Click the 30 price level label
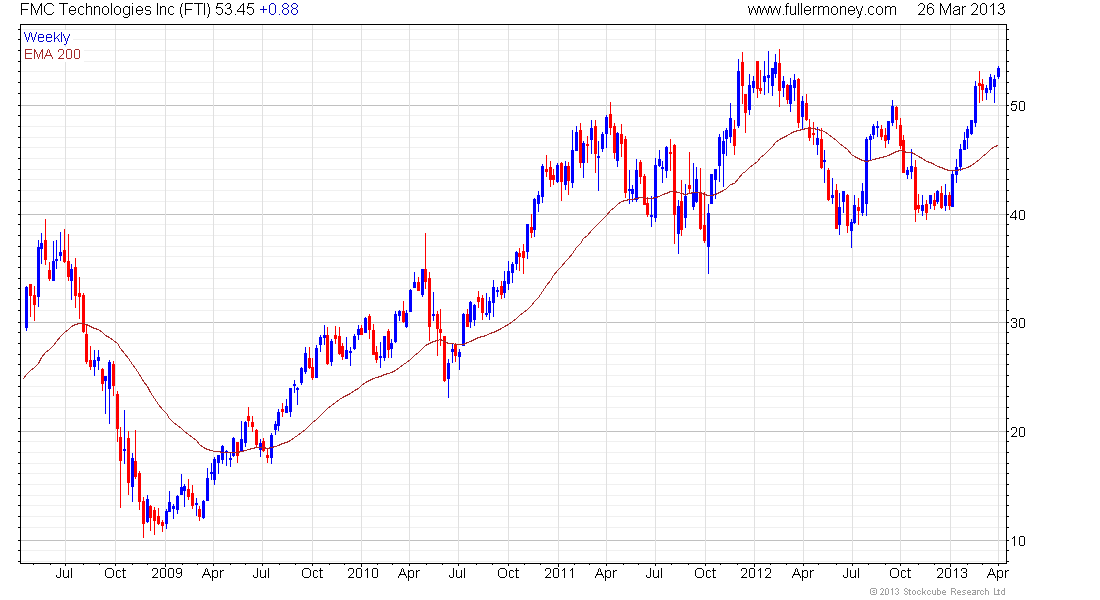1100x600 pixels. [1017, 324]
